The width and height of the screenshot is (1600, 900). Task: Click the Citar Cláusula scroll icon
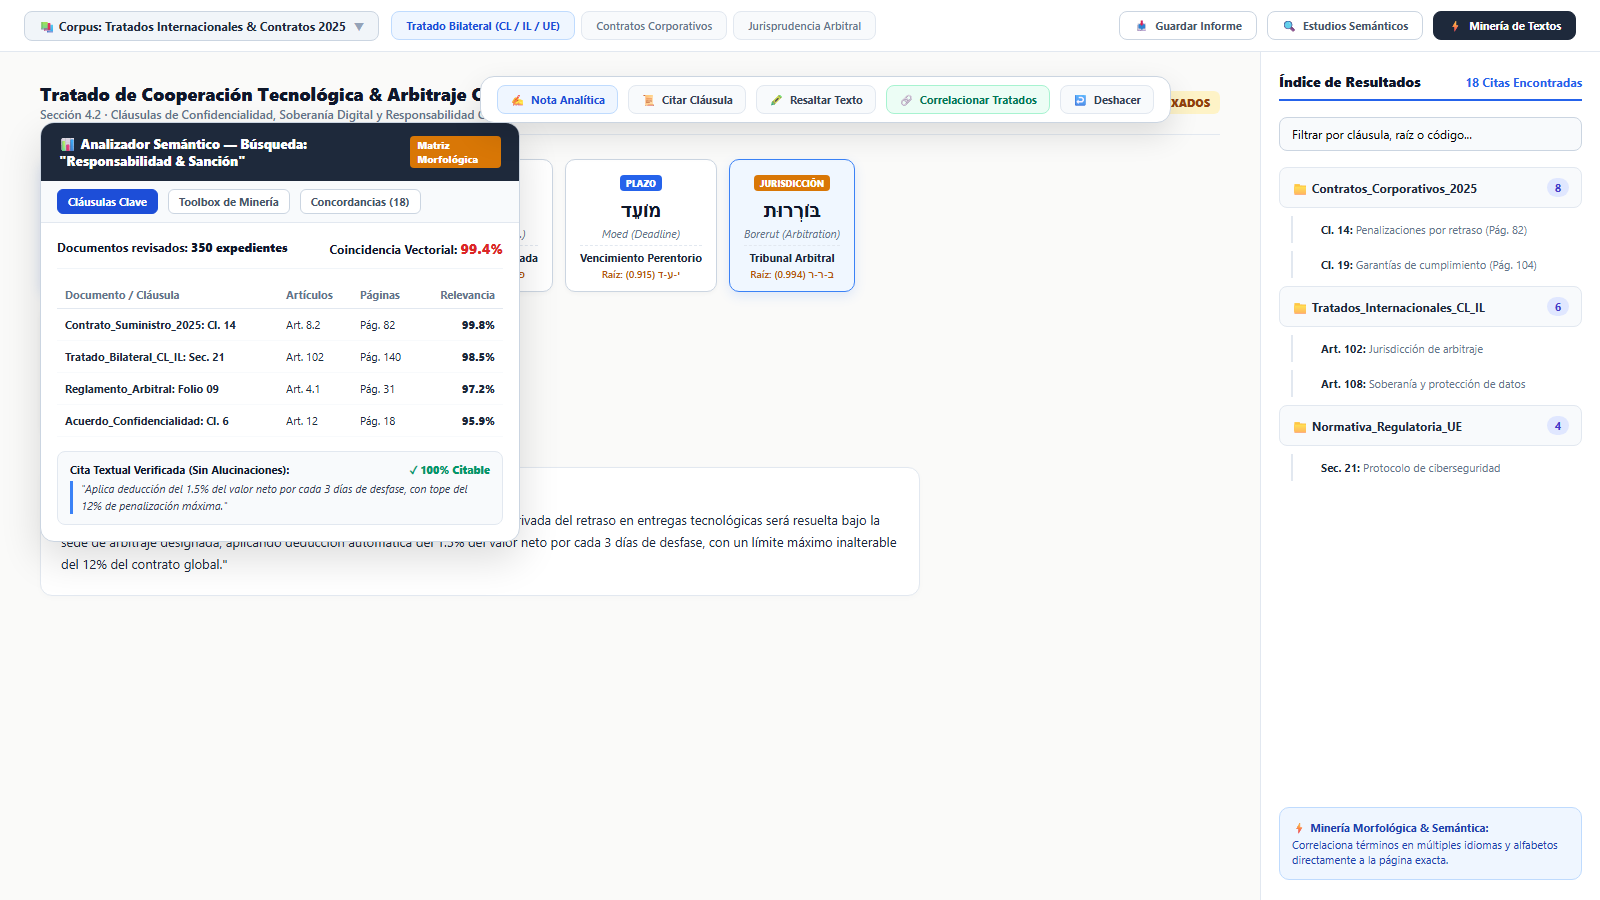[648, 100]
